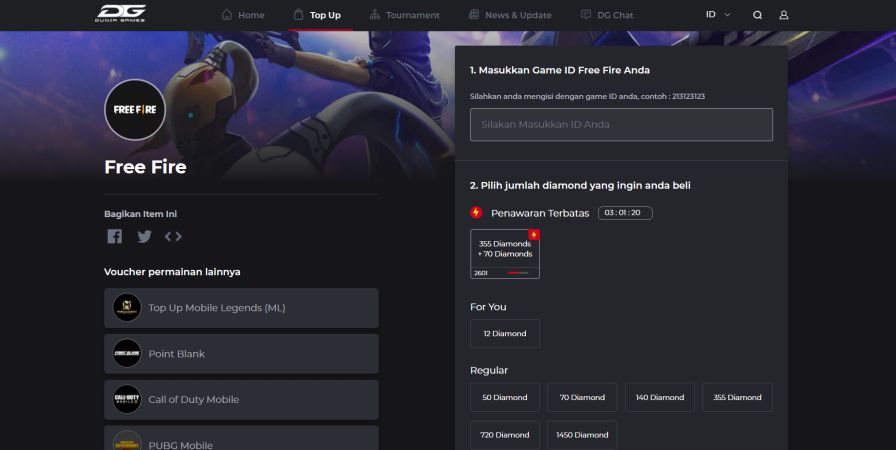The image size is (896, 450).
Task: Select 12 Diamond under For You
Action: [505, 334]
